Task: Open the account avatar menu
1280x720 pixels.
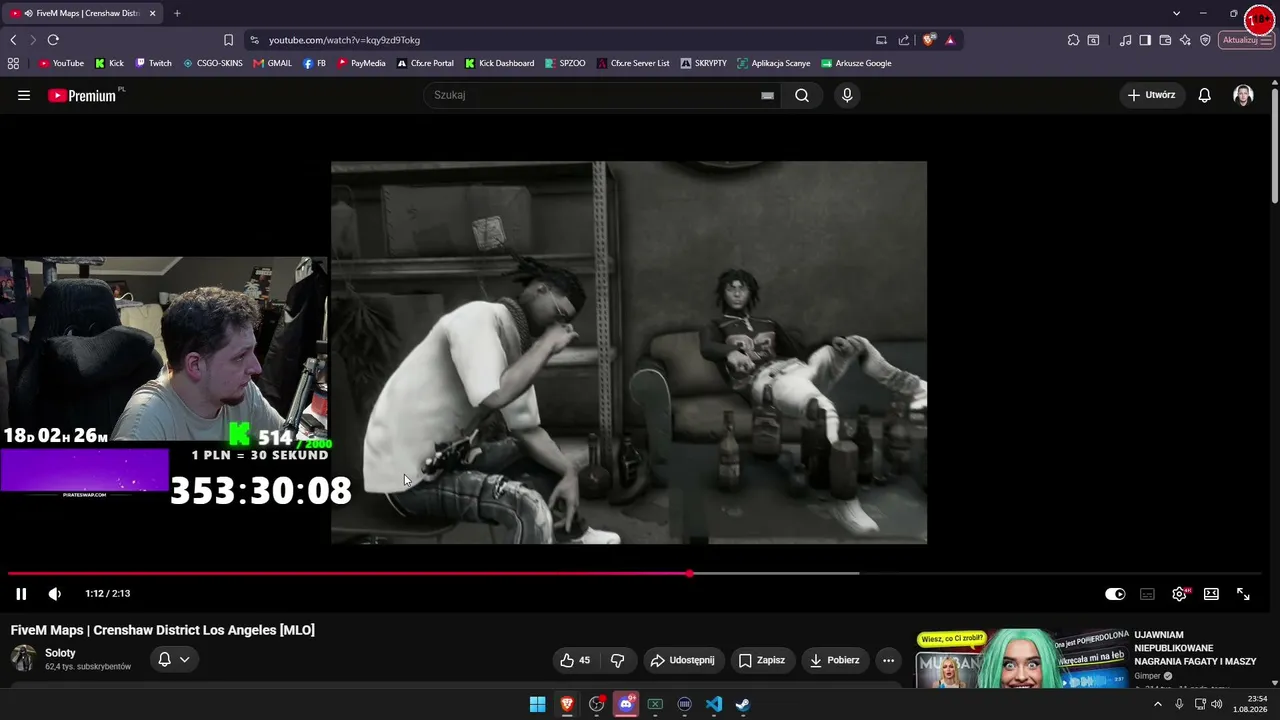Action: (x=1243, y=95)
